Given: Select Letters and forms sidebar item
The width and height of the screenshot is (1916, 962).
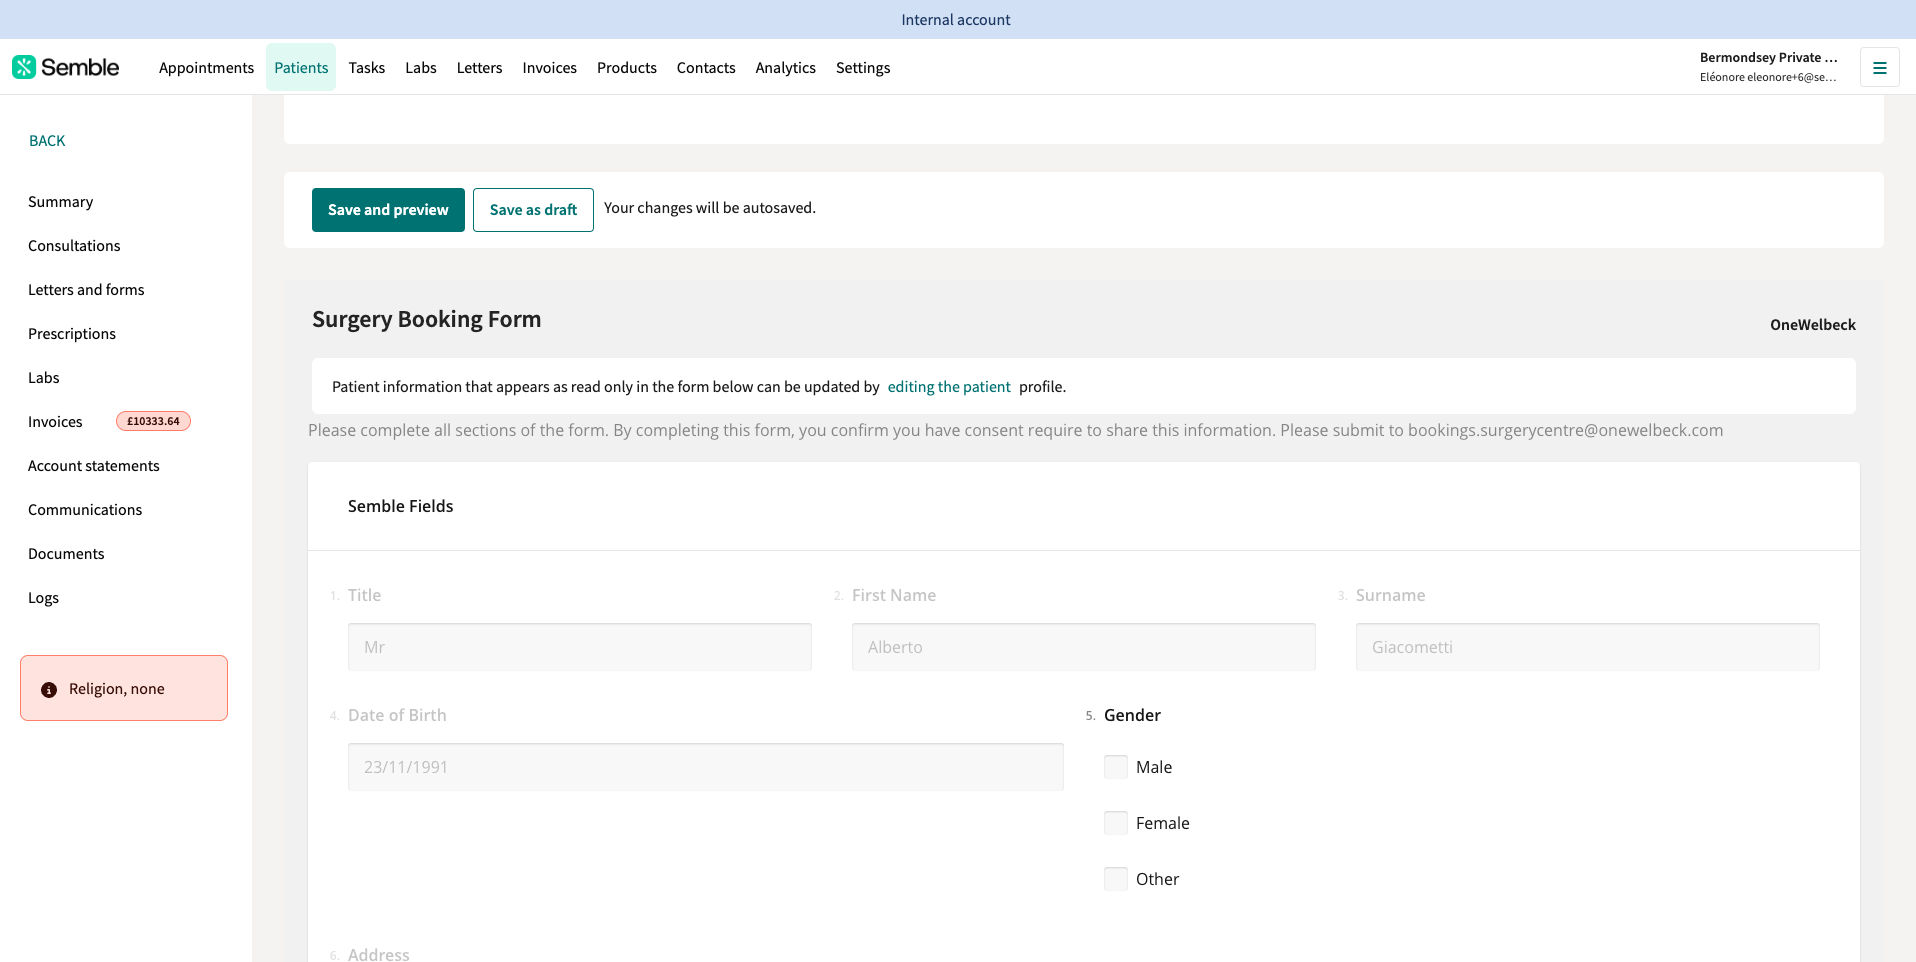Looking at the screenshot, I should [x=86, y=290].
